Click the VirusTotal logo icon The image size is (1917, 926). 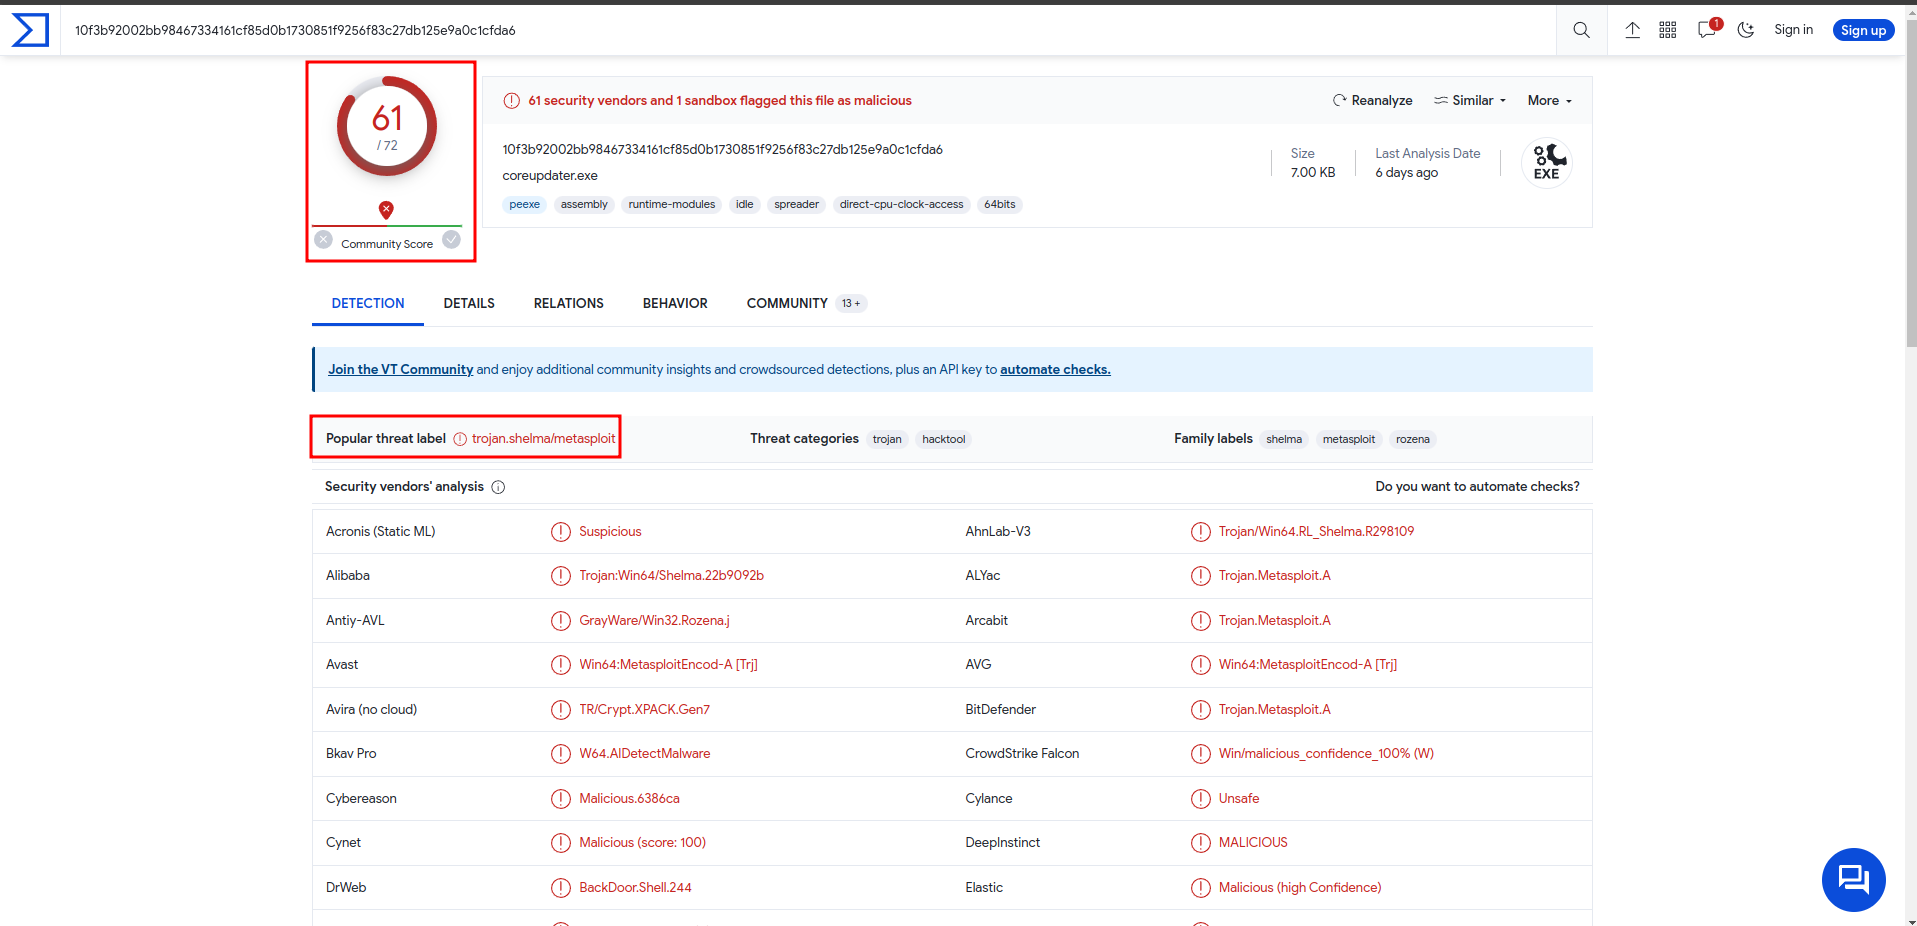coord(30,30)
